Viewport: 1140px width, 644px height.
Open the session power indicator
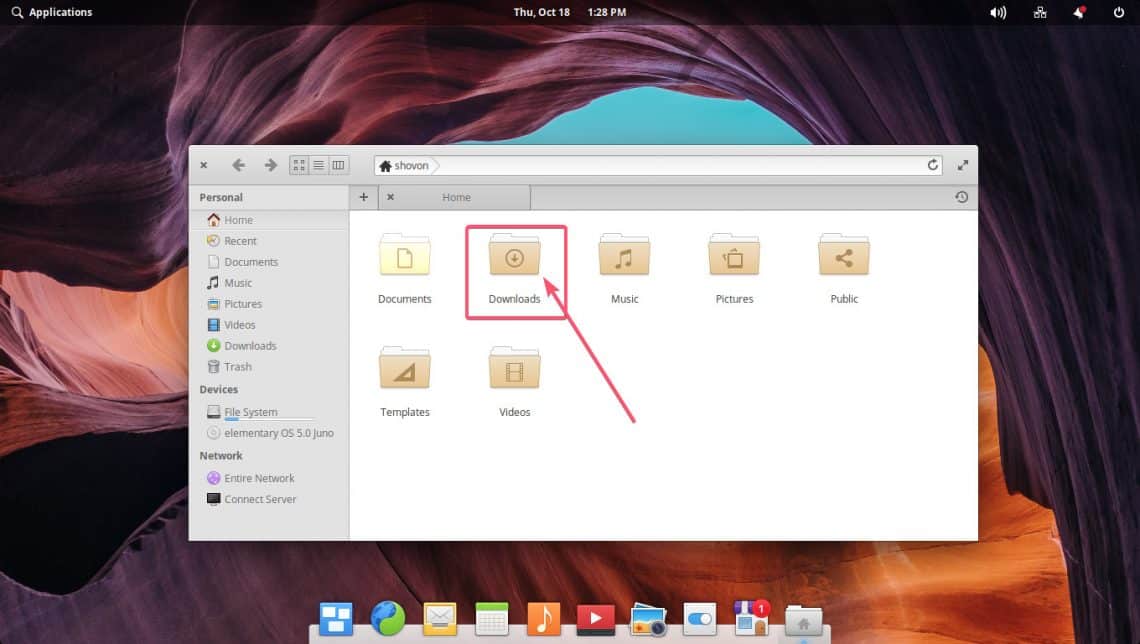pos(1119,12)
